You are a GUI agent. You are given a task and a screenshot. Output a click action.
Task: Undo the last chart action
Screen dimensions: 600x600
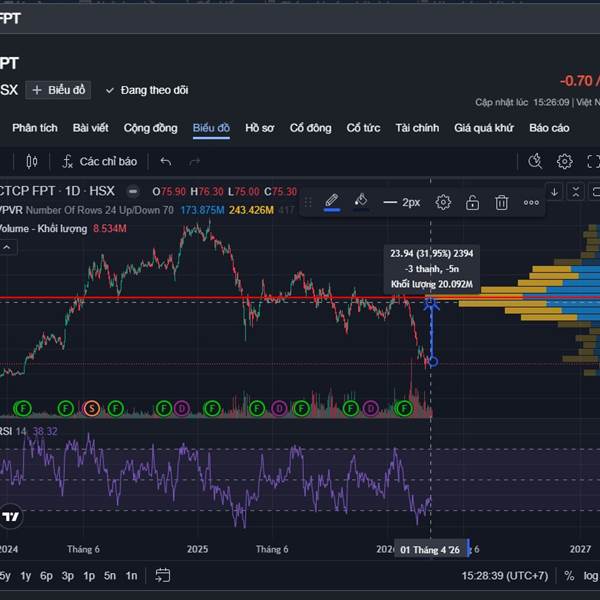point(166,162)
